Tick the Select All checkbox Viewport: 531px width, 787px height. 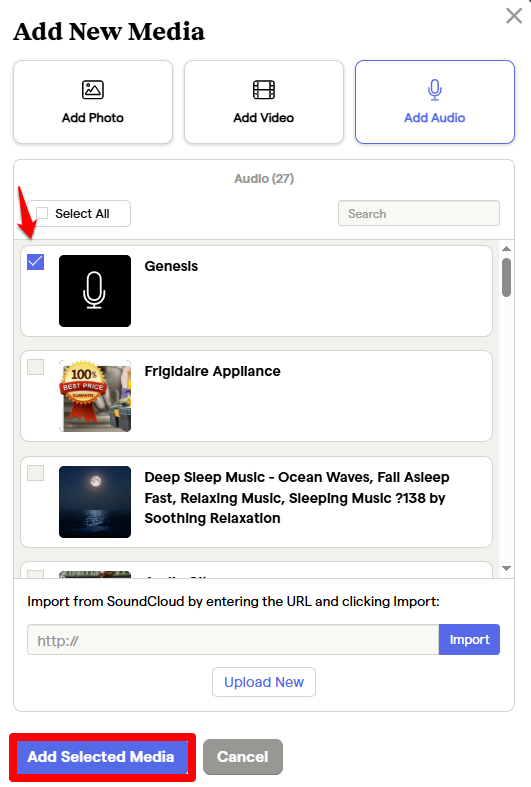pos(42,213)
